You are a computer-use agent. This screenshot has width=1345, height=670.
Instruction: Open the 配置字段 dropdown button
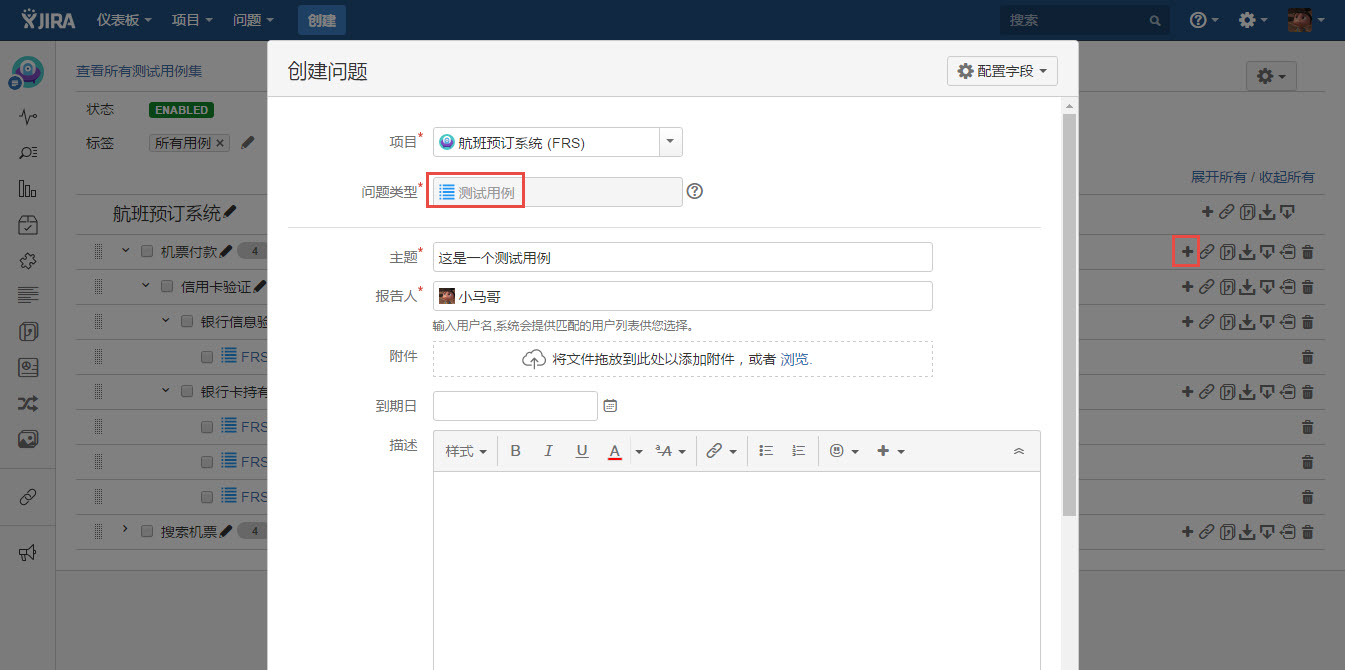(1002, 71)
